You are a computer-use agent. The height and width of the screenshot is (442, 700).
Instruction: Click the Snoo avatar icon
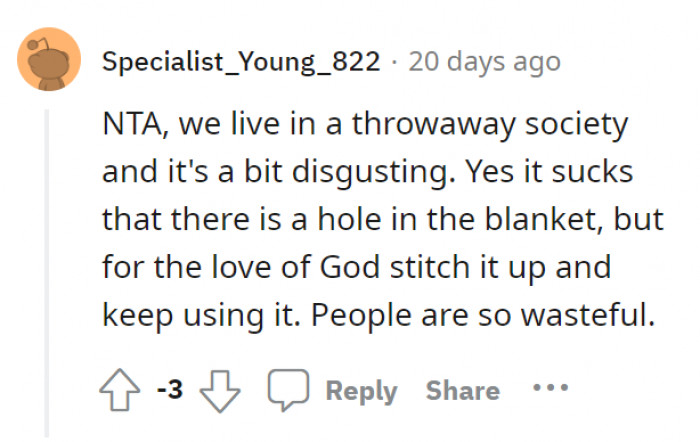tap(48, 62)
